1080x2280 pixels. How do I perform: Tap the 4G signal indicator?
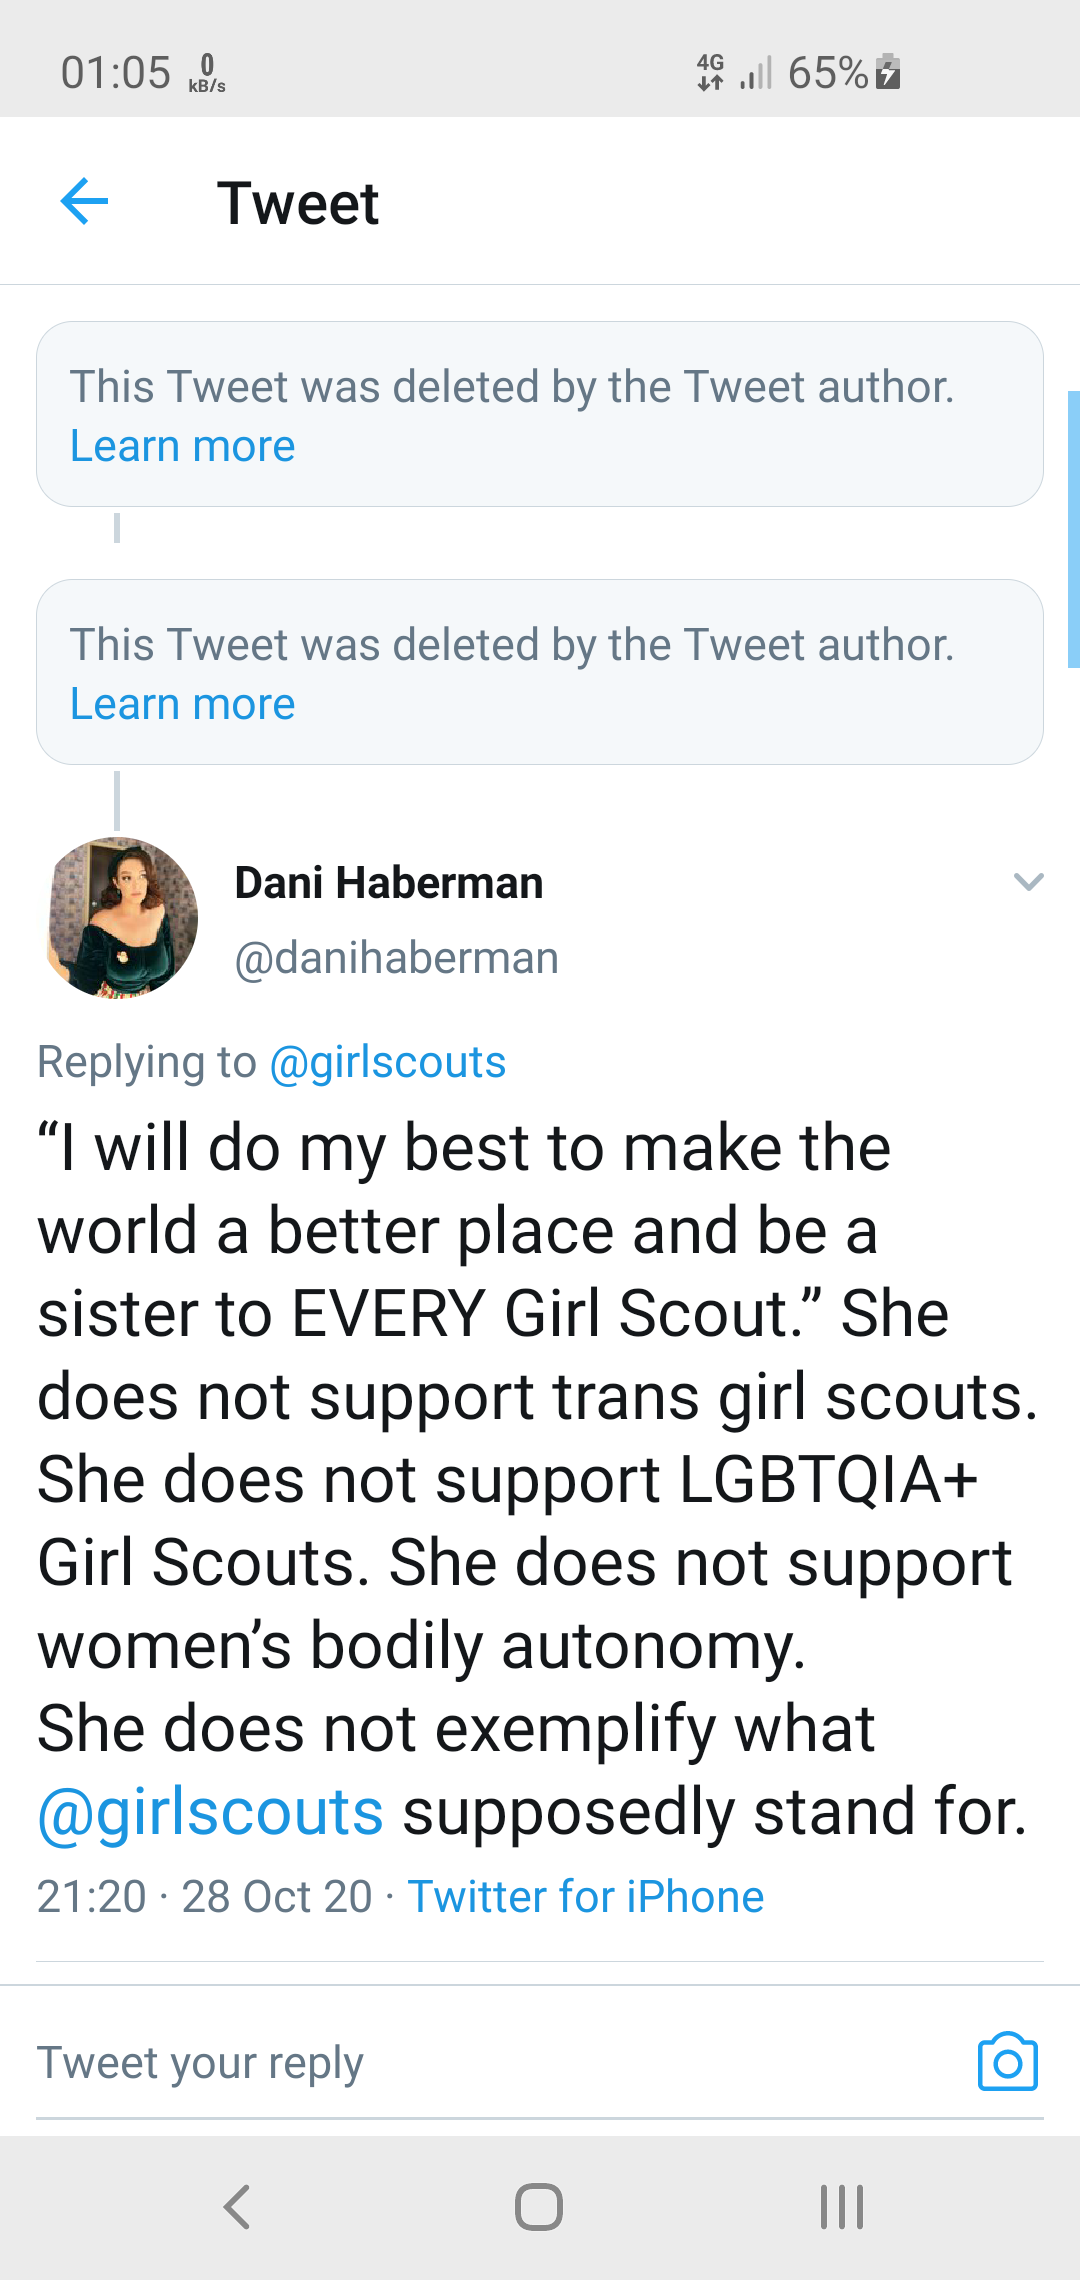[711, 73]
